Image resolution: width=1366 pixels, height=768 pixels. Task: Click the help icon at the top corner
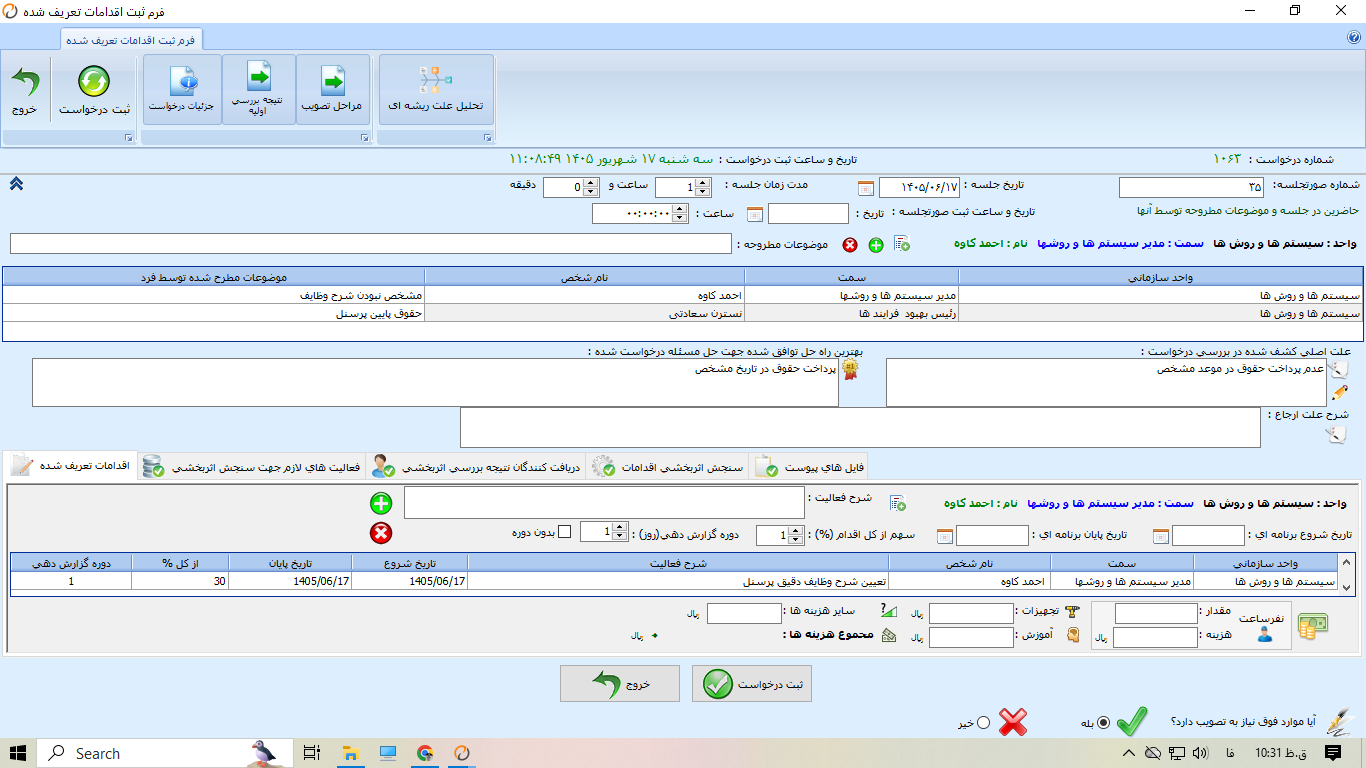(1355, 38)
